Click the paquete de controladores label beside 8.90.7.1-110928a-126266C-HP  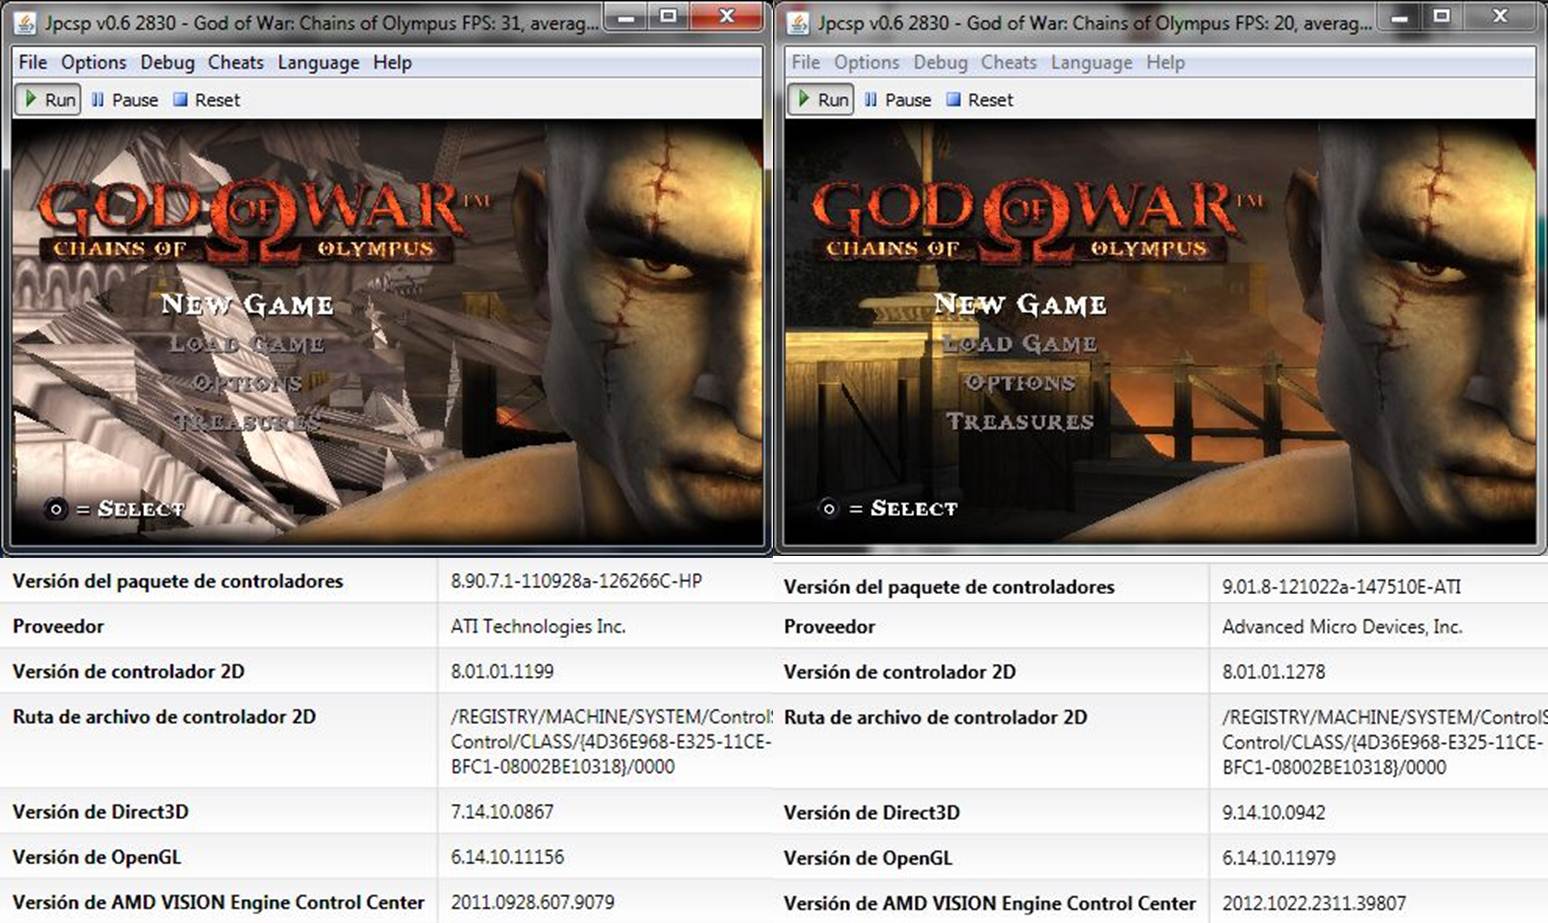click(178, 581)
